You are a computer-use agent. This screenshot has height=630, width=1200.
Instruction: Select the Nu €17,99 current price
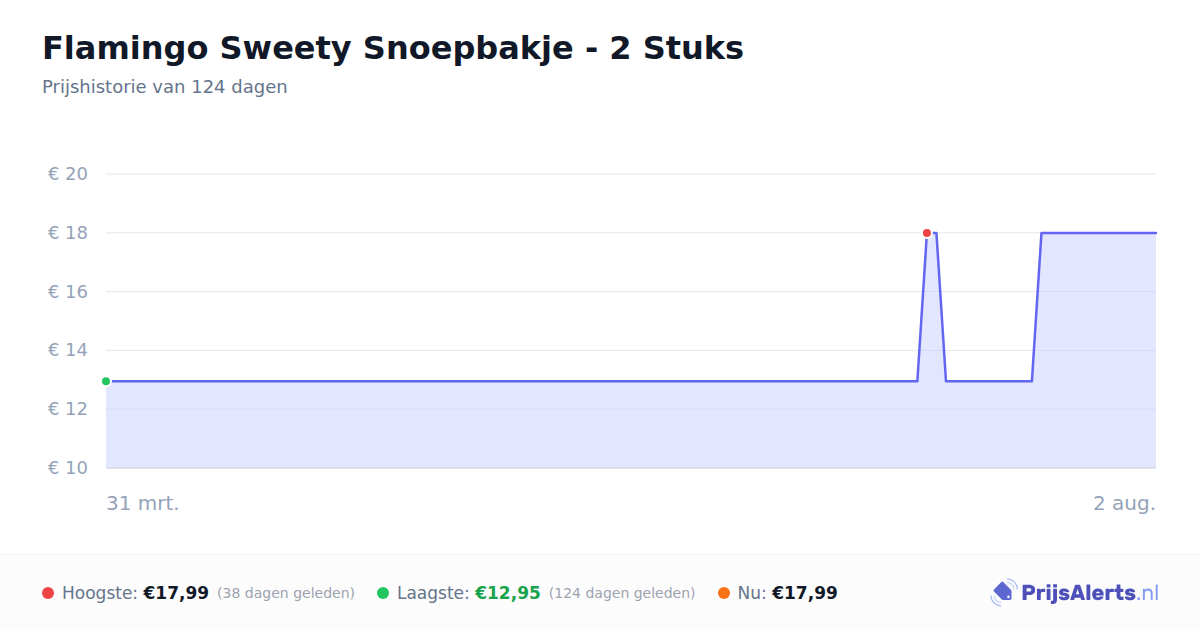pyautogui.click(x=805, y=593)
